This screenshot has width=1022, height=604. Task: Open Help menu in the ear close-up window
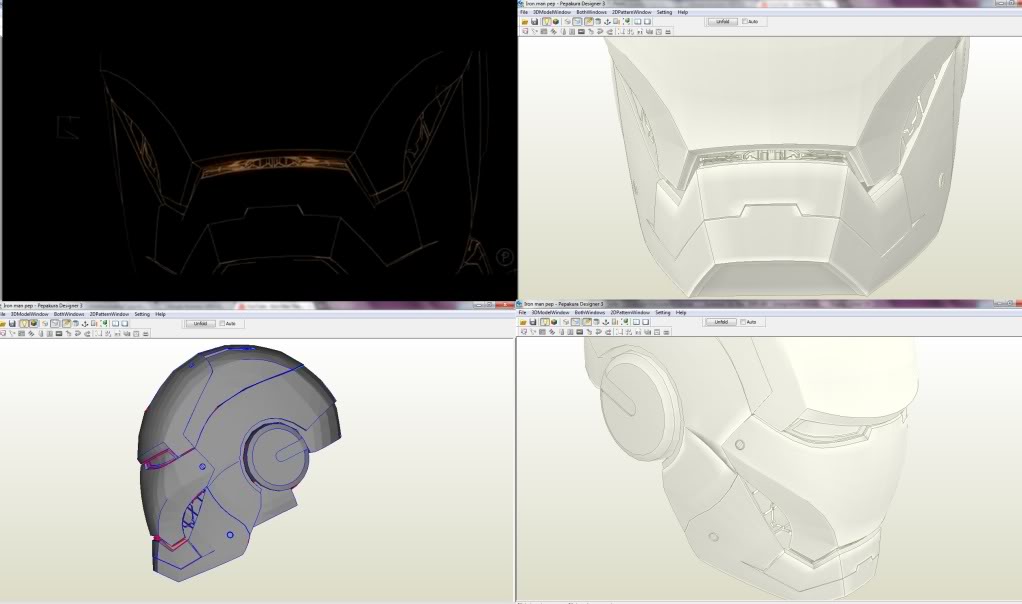point(681,313)
